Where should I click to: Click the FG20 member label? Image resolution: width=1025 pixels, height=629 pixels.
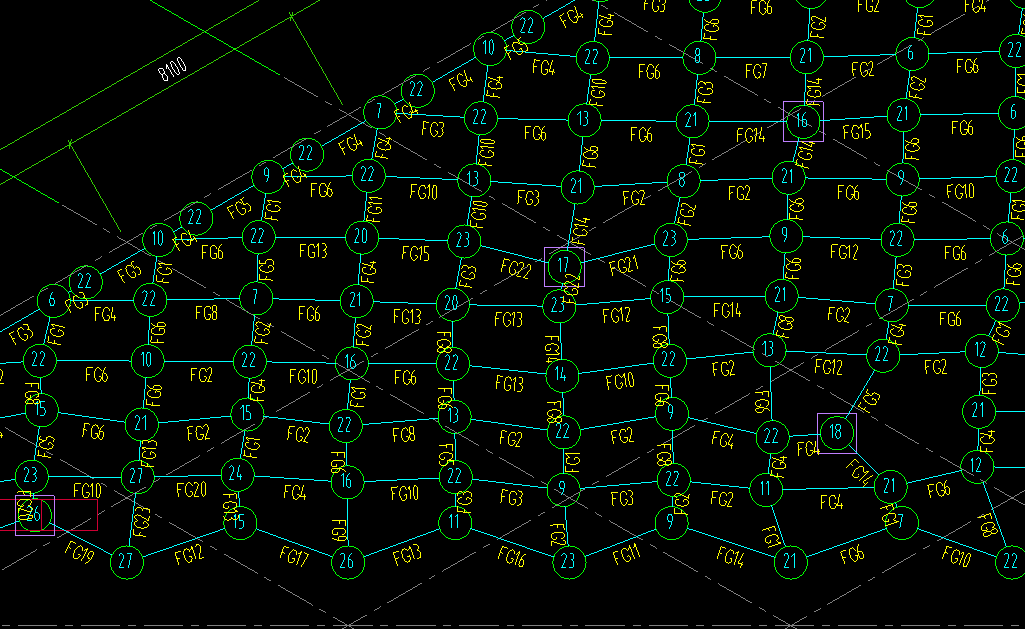(192, 490)
